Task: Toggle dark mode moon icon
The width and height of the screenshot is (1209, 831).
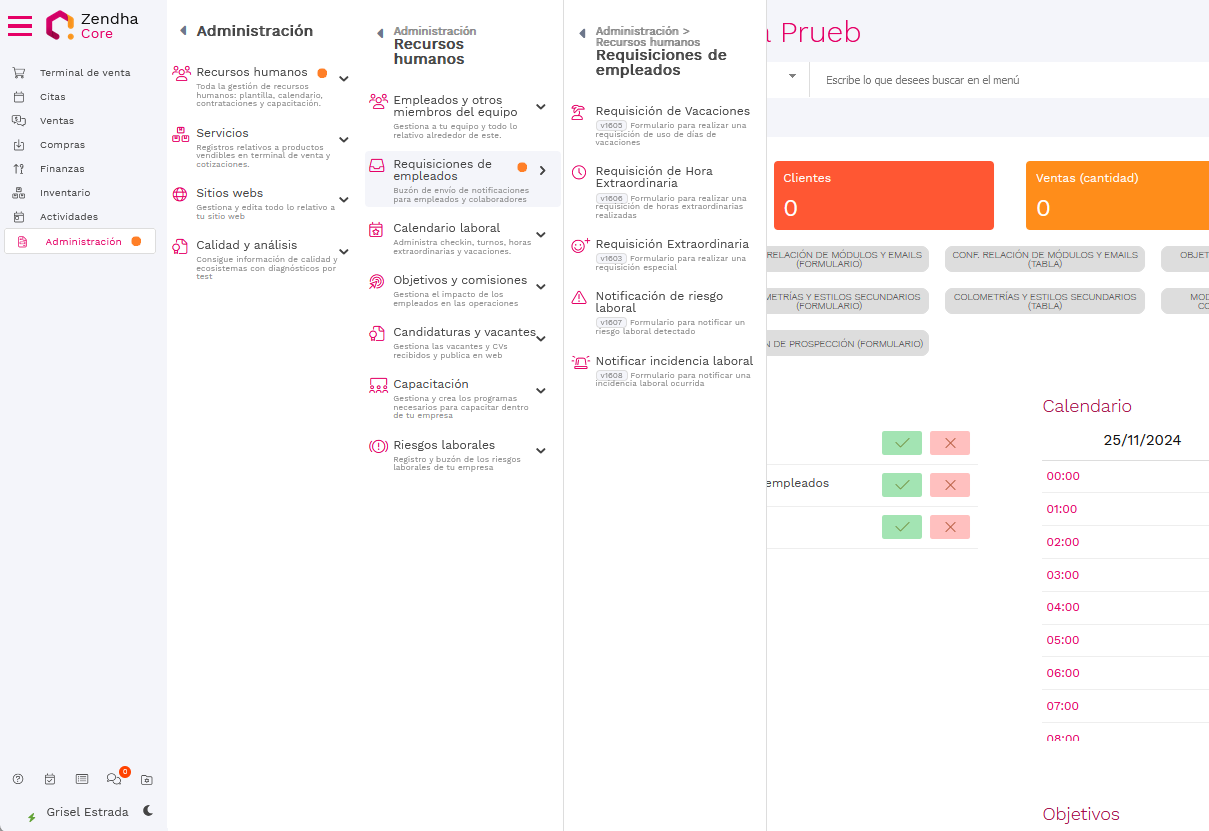Action: (x=148, y=811)
